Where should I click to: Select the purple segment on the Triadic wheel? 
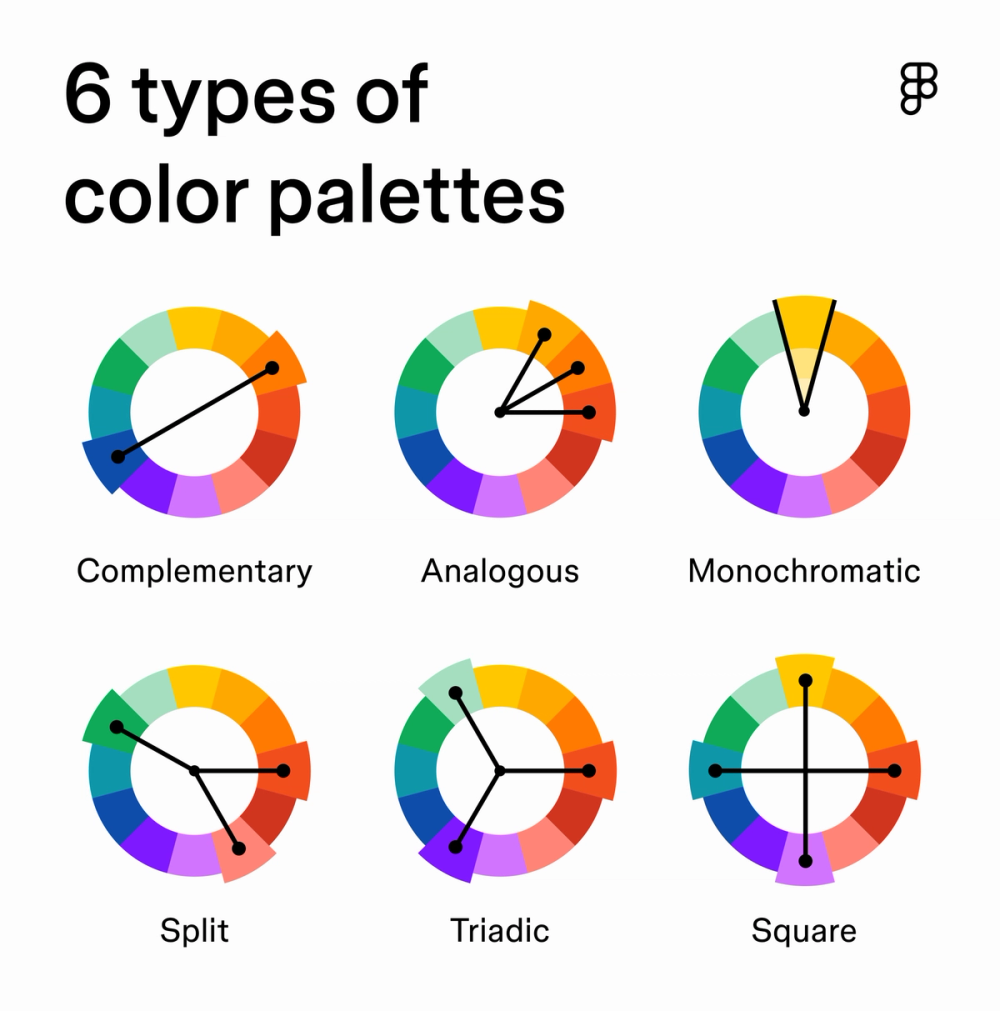coord(451,849)
